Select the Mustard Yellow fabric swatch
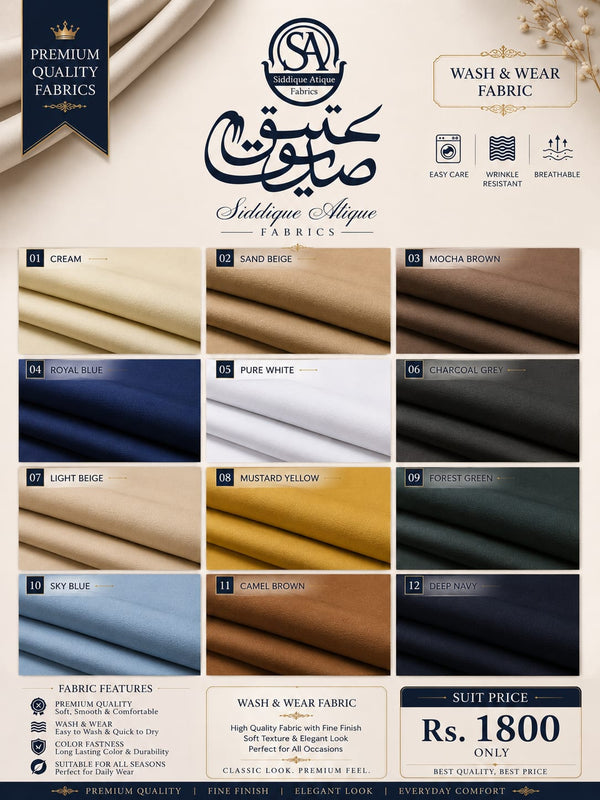 pyautogui.click(x=298, y=518)
